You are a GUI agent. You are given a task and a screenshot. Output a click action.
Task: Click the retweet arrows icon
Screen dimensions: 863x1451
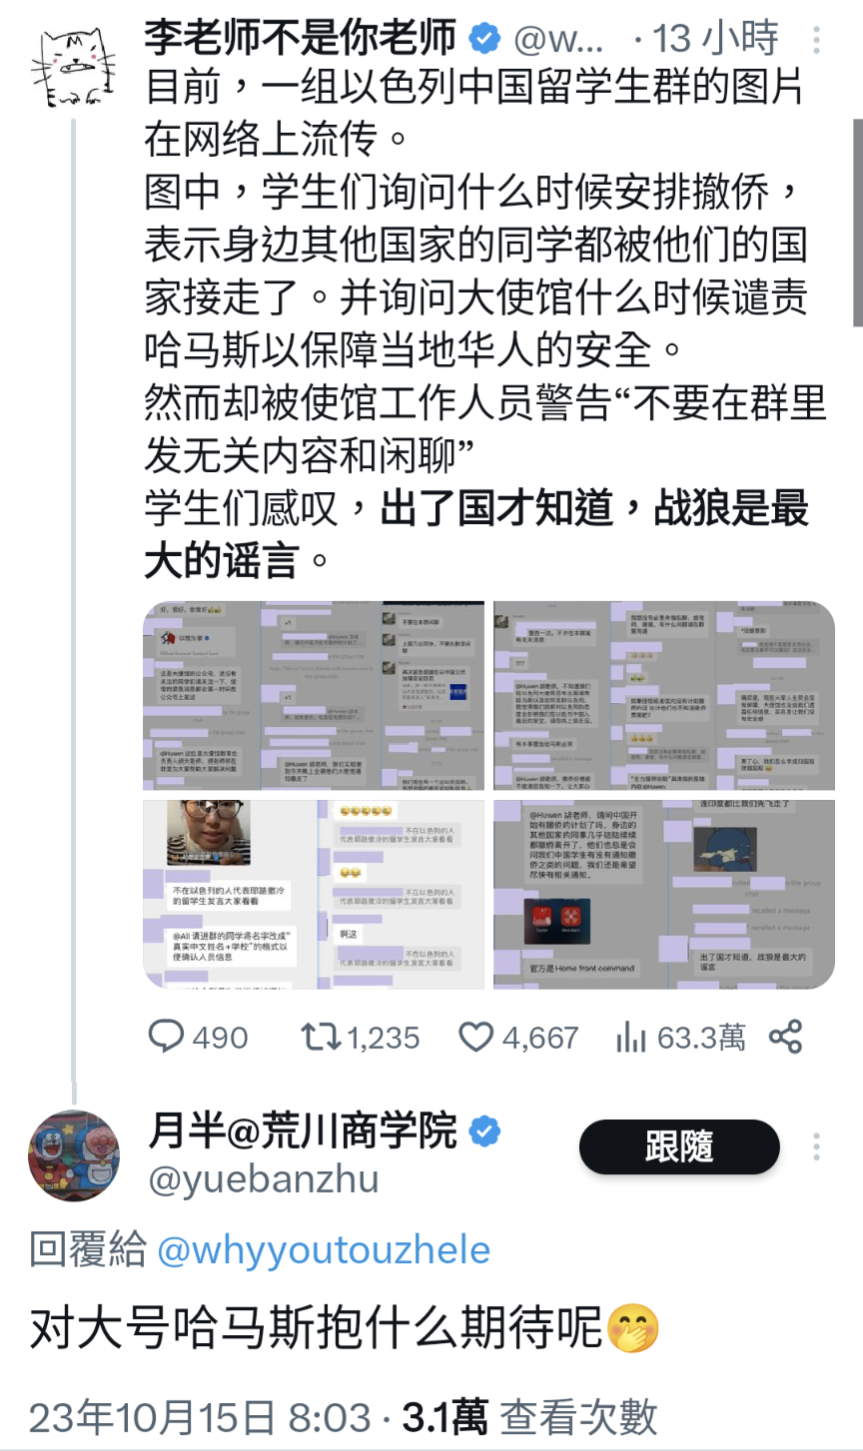click(322, 1036)
